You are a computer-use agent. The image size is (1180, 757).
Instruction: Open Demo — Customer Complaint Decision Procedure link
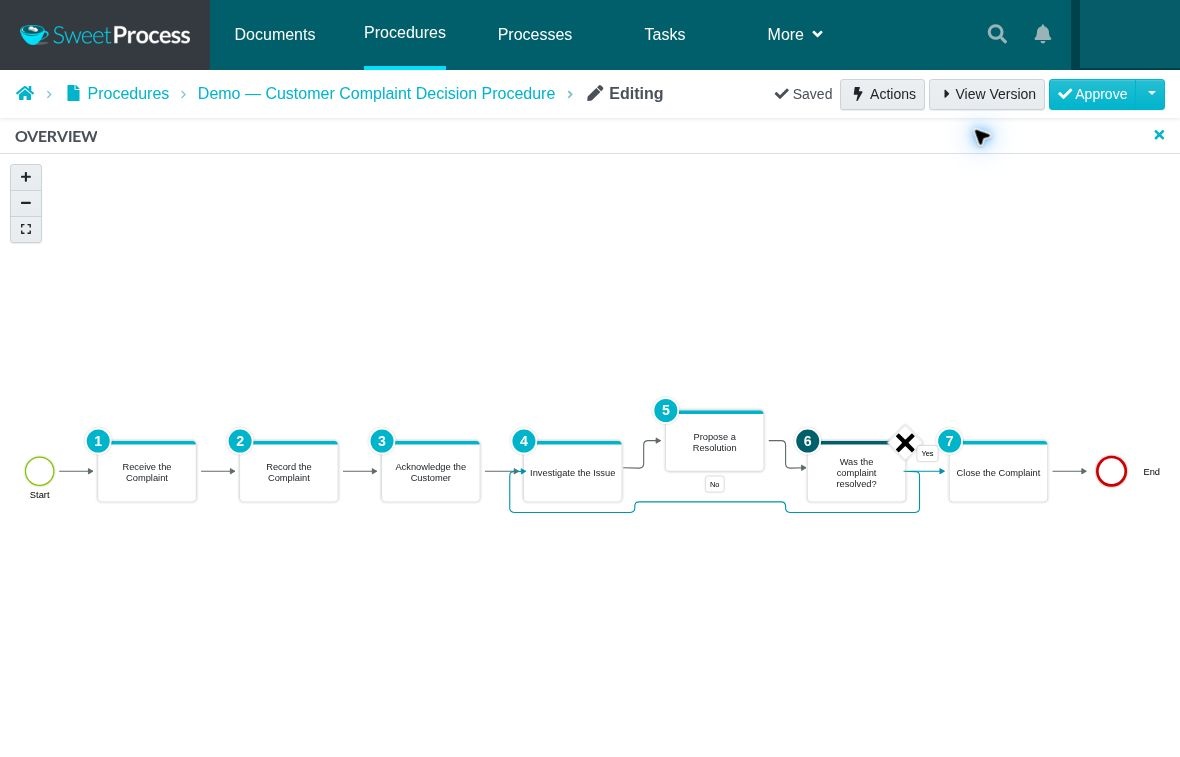376,93
